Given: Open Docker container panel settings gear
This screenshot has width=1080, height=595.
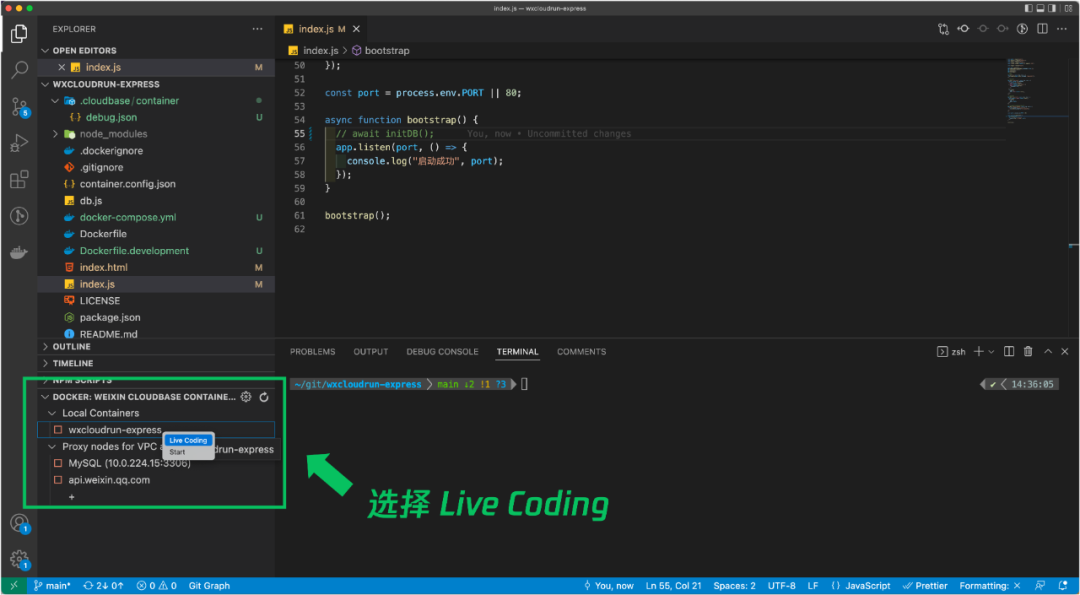Looking at the screenshot, I should click(x=246, y=397).
